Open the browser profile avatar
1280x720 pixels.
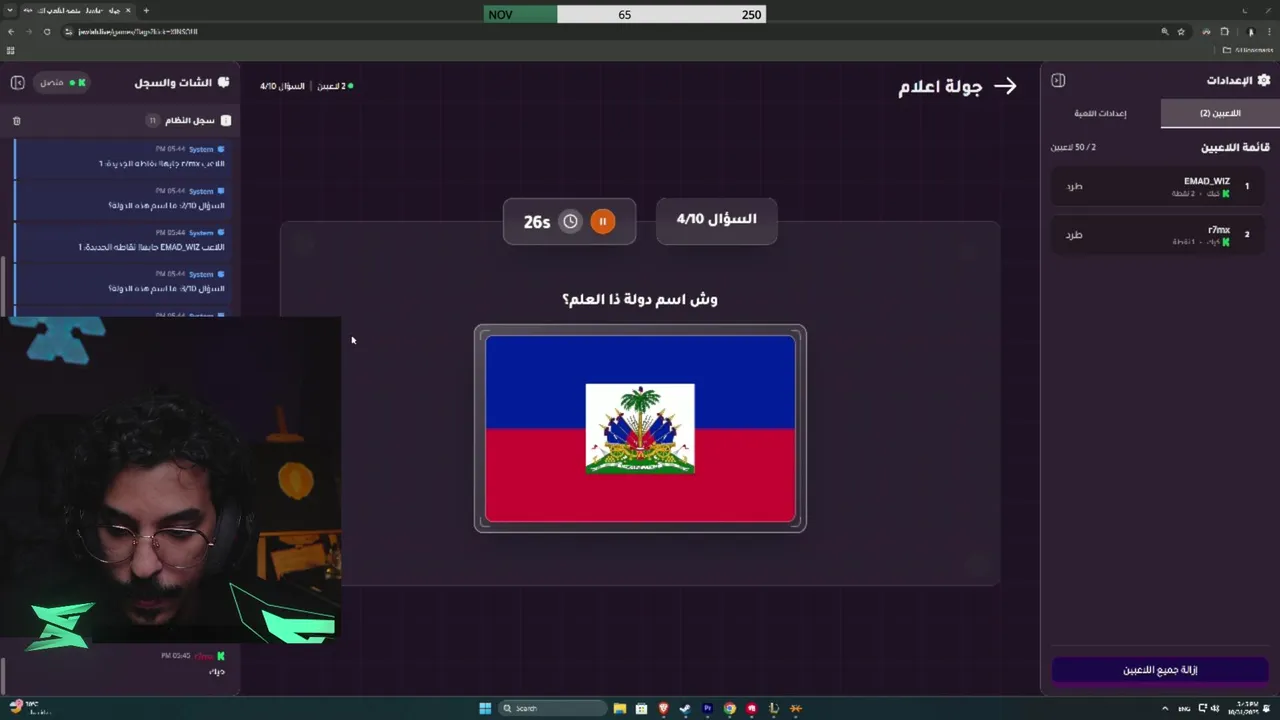click(x=1250, y=31)
